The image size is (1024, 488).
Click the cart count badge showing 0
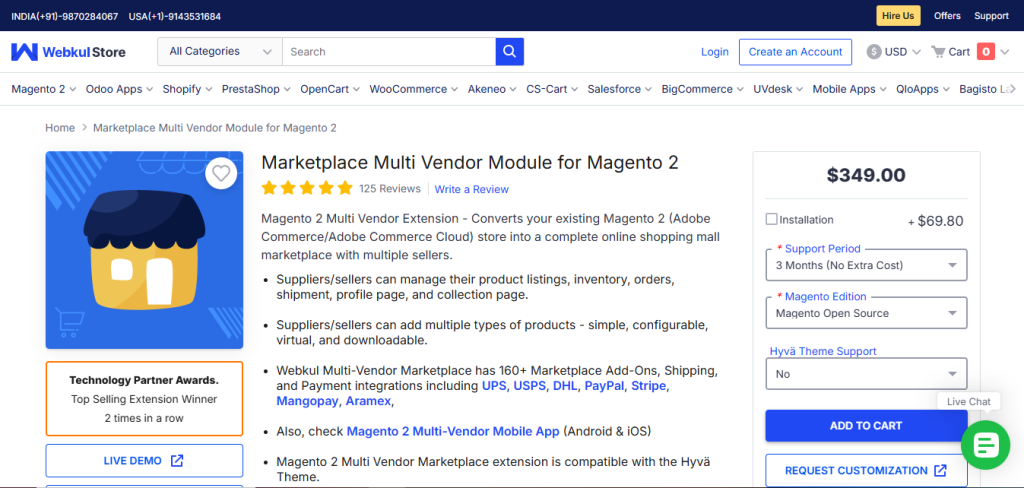pos(985,52)
